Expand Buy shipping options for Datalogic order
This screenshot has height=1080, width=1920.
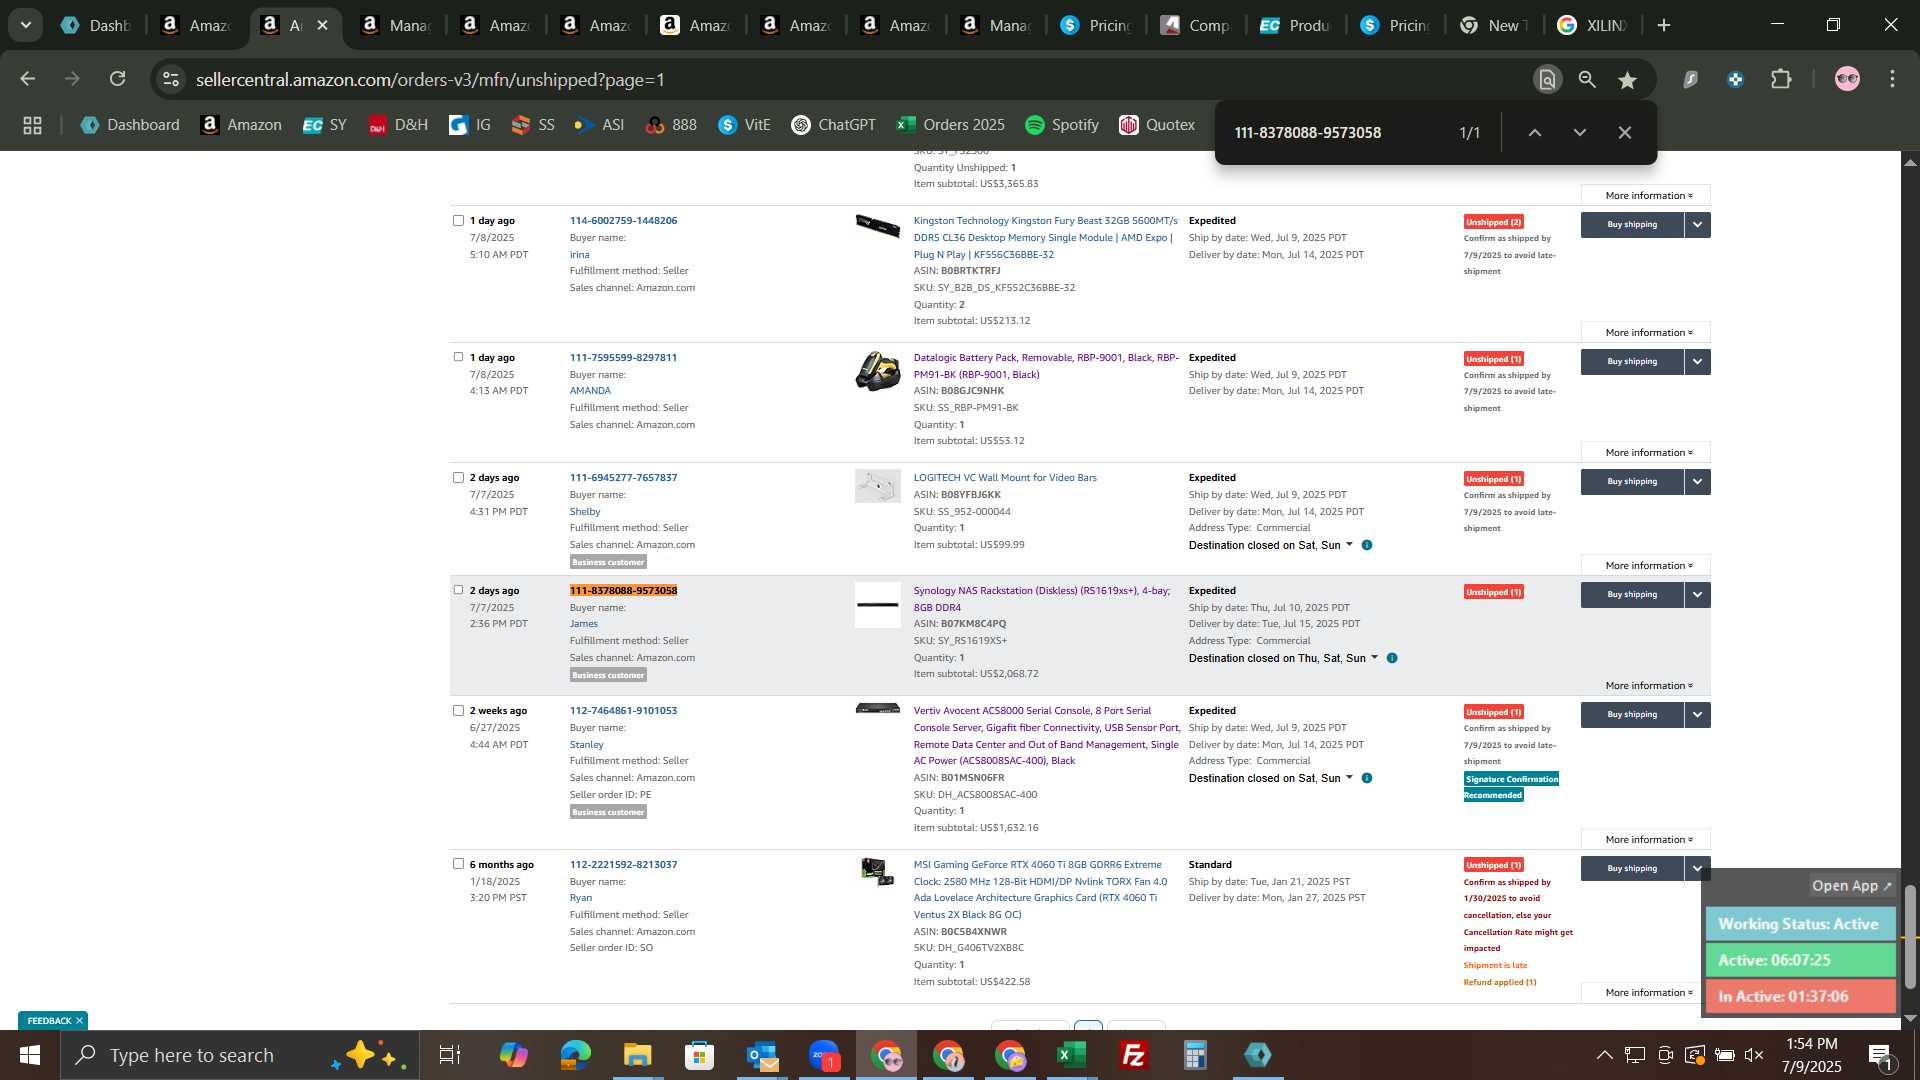[x=1697, y=362]
